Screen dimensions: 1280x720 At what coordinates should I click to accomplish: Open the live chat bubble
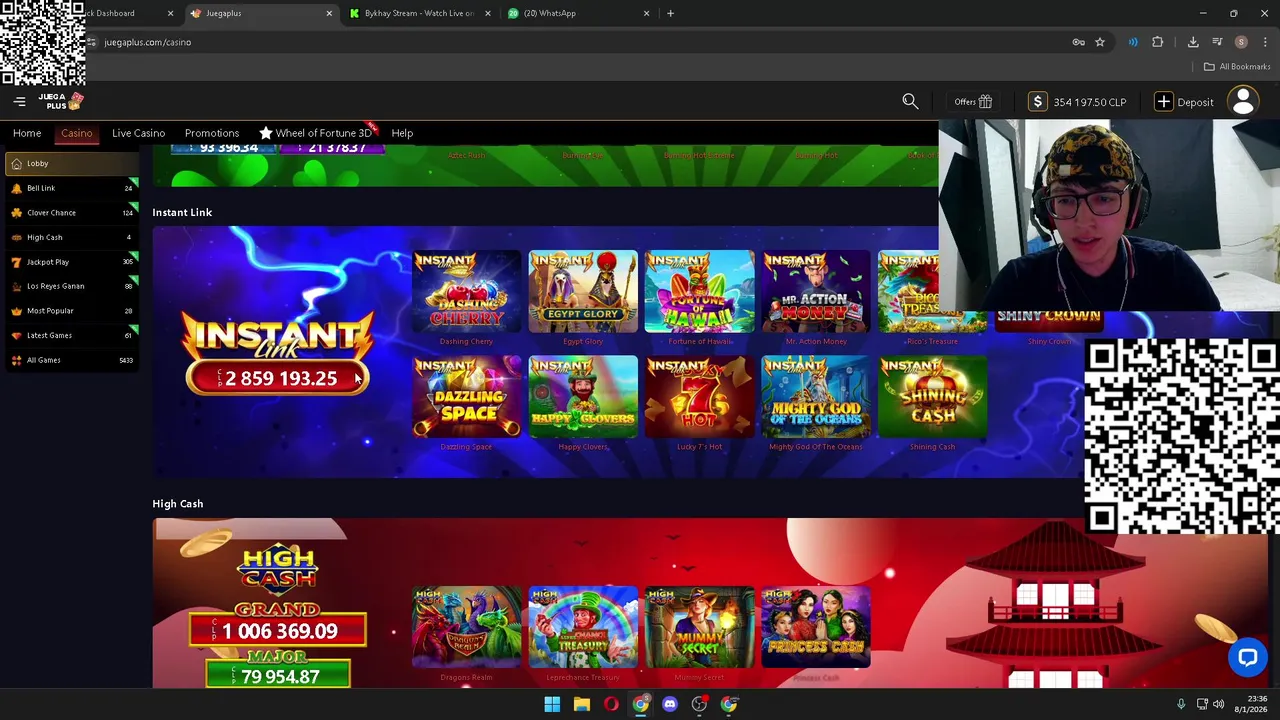[1247, 657]
